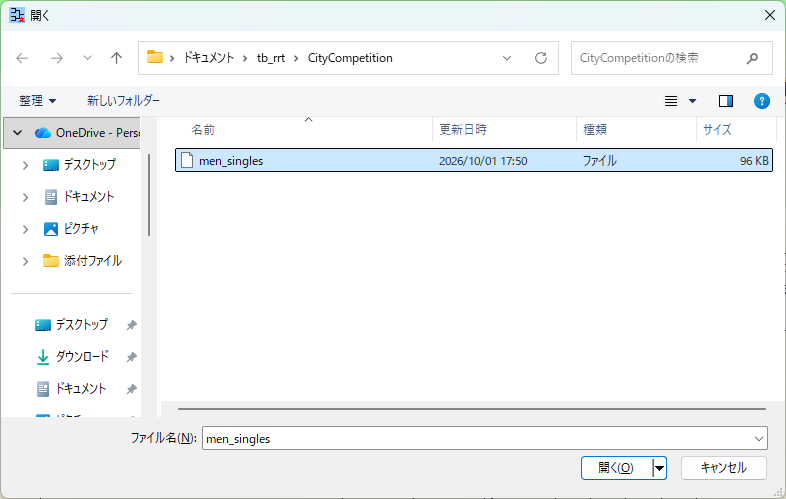786x499 pixels.
Task: Open the ファイル名 combo dropdown
Action: (x=758, y=439)
